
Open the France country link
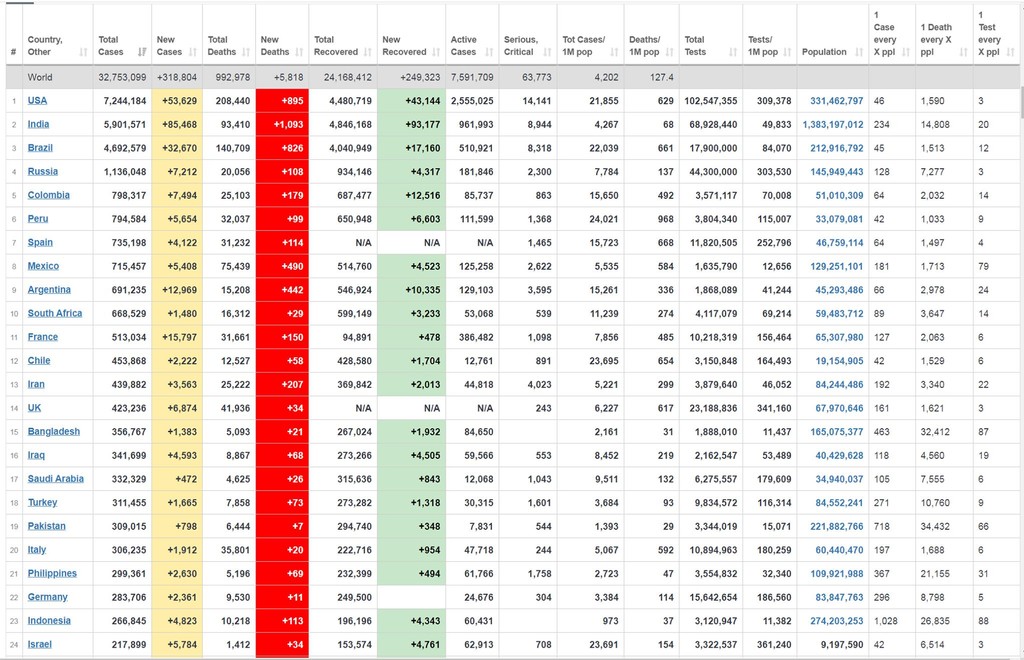coord(42,337)
